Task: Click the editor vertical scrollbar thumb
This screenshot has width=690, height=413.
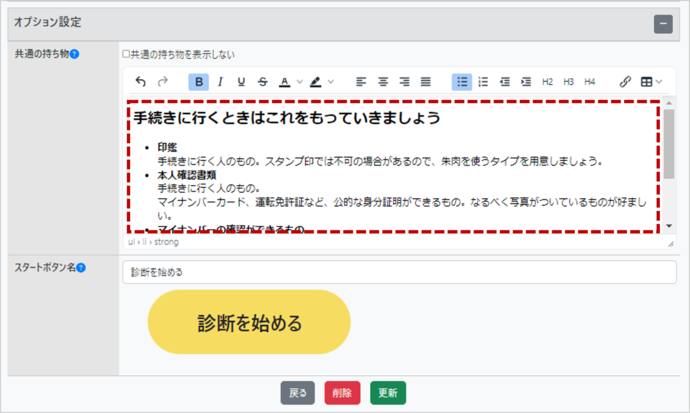Action: [x=669, y=144]
